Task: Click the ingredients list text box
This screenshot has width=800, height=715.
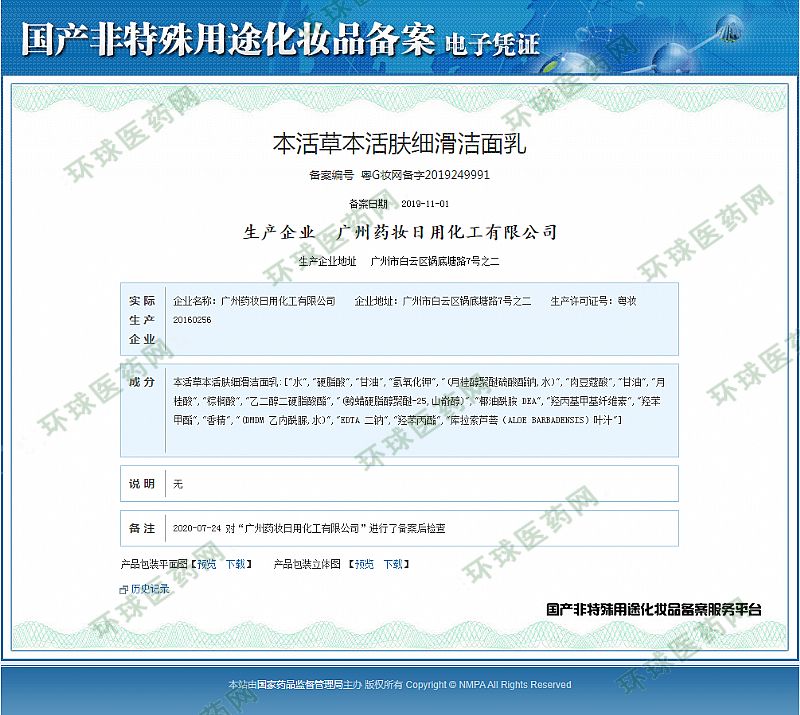Action: [420, 401]
